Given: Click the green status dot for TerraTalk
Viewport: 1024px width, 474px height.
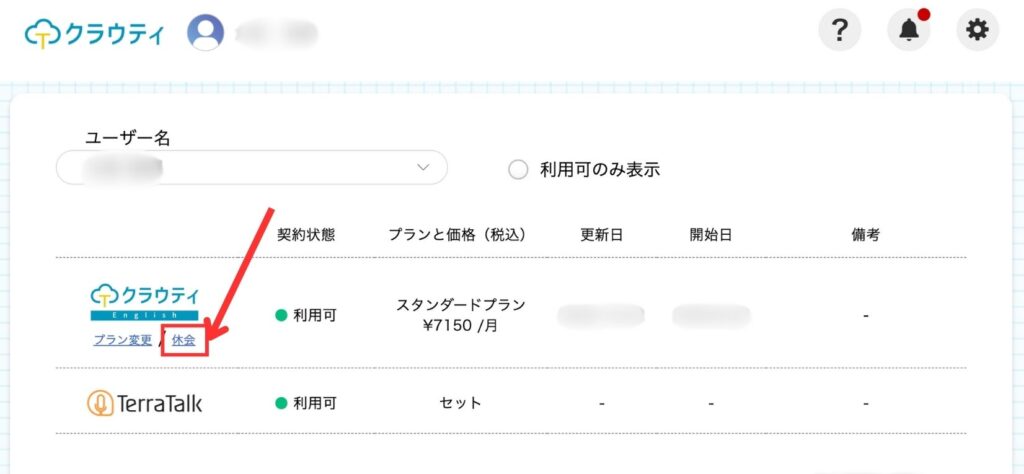Looking at the screenshot, I should tap(281, 404).
